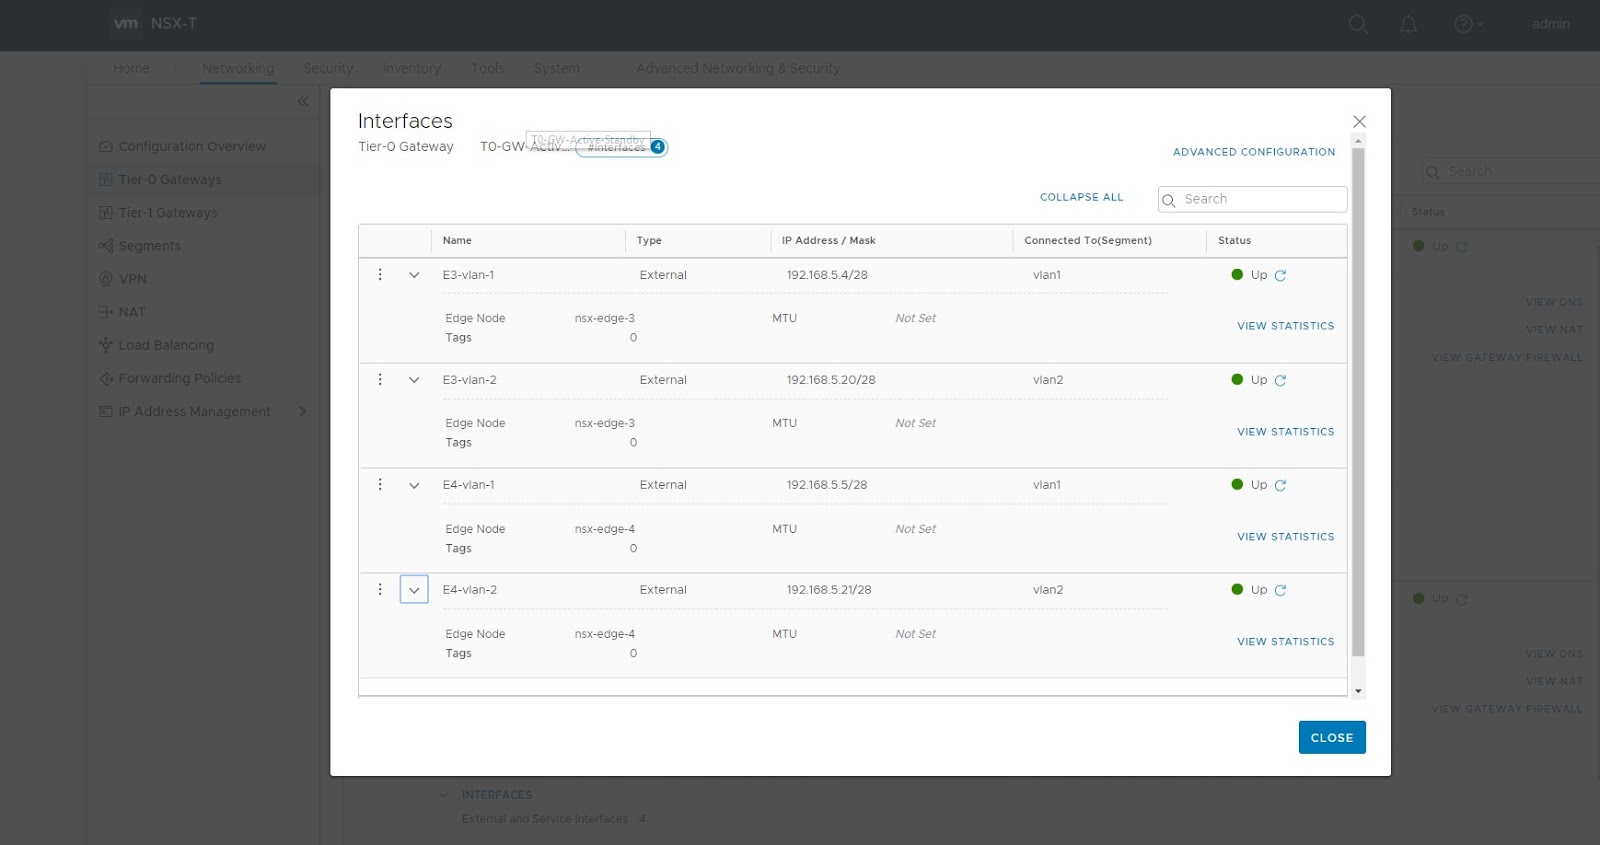Open Advanced Configuration link
This screenshot has width=1600, height=845.
click(1253, 152)
